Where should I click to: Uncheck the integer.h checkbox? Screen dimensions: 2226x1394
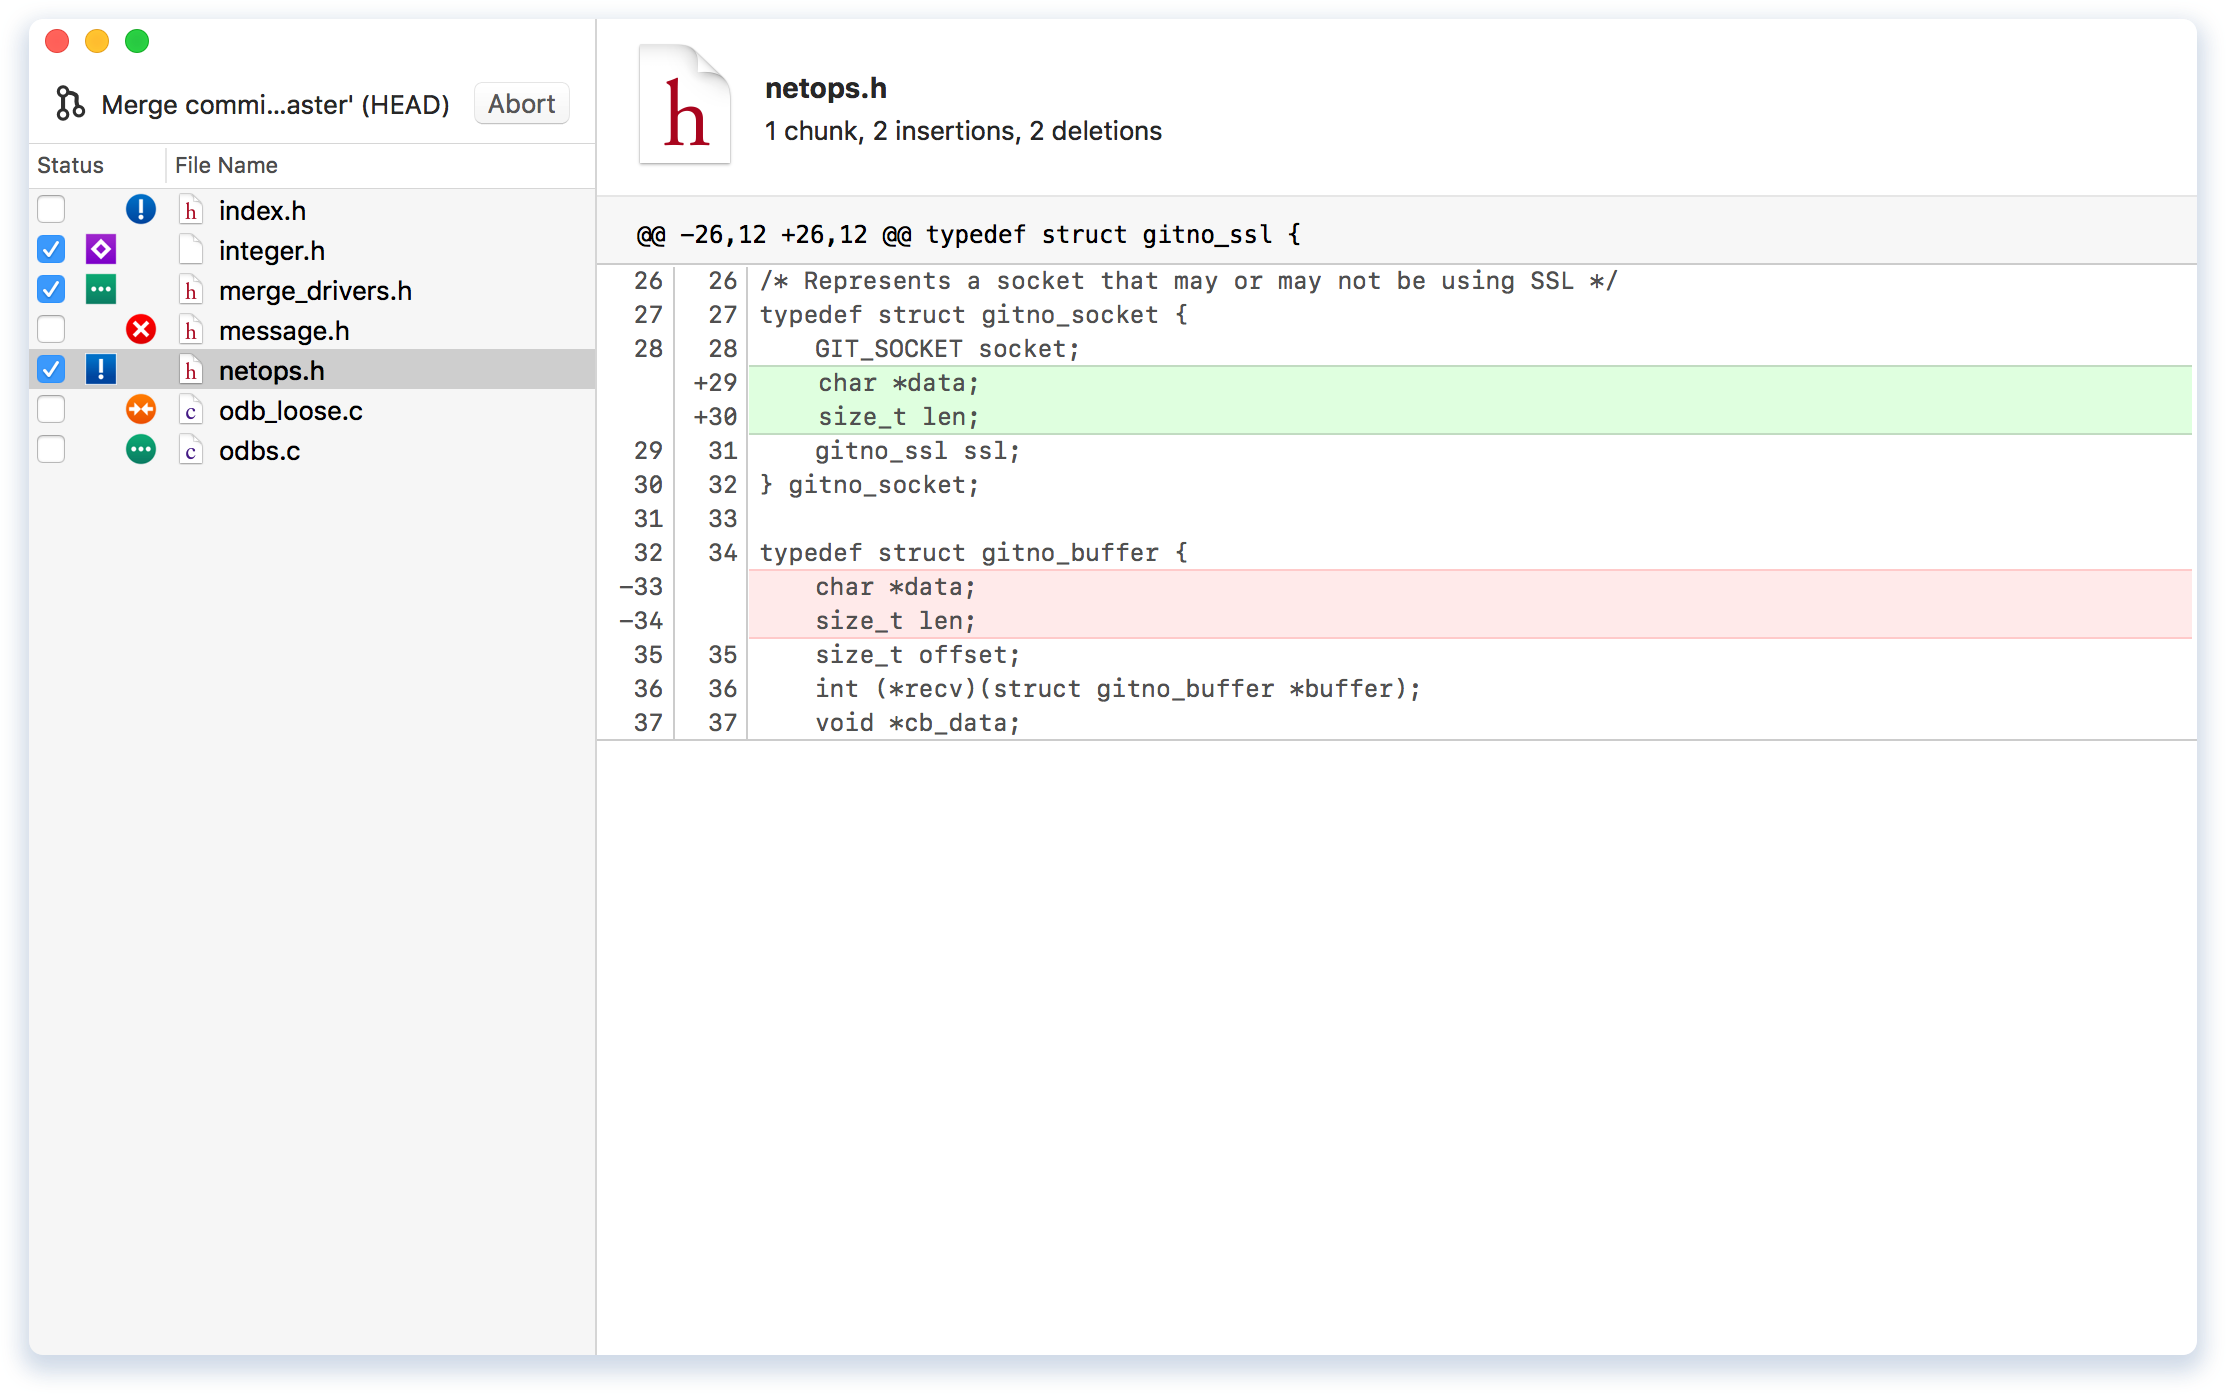coord(51,249)
